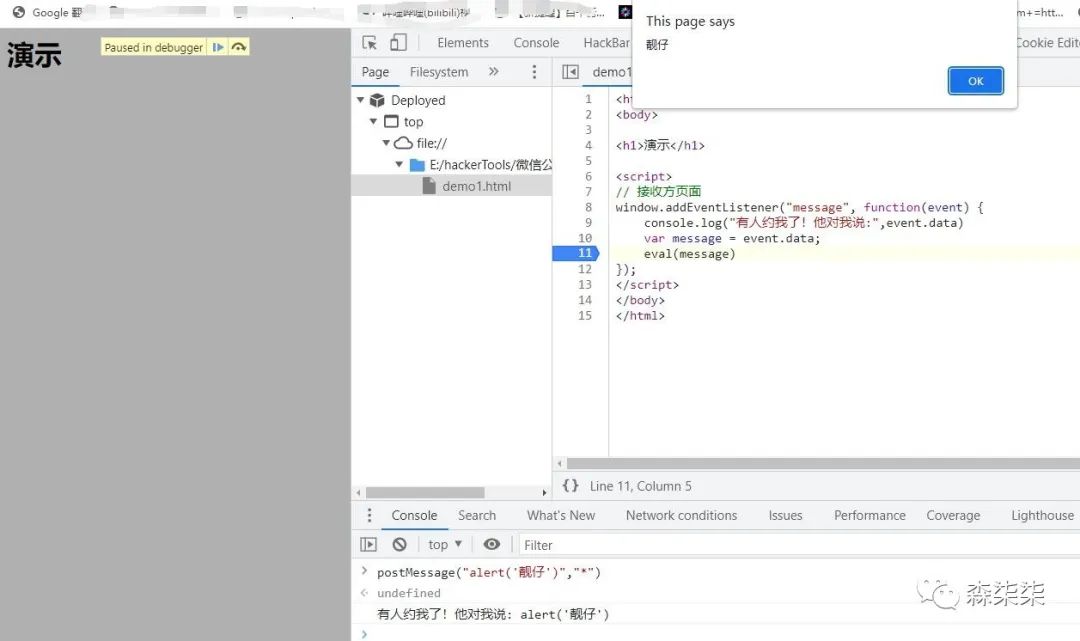The width and height of the screenshot is (1080, 641).
Task: Switch to the Page navigator tab
Action: coord(375,72)
